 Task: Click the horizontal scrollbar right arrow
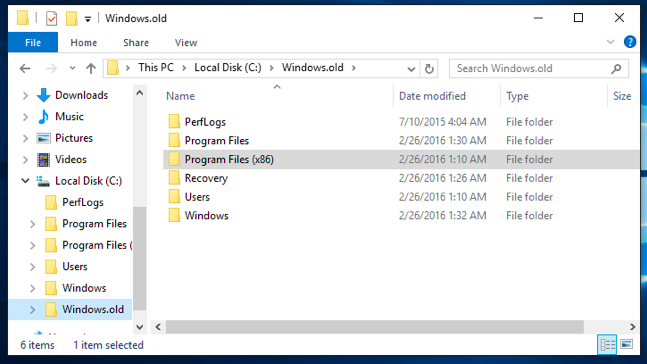(632, 327)
